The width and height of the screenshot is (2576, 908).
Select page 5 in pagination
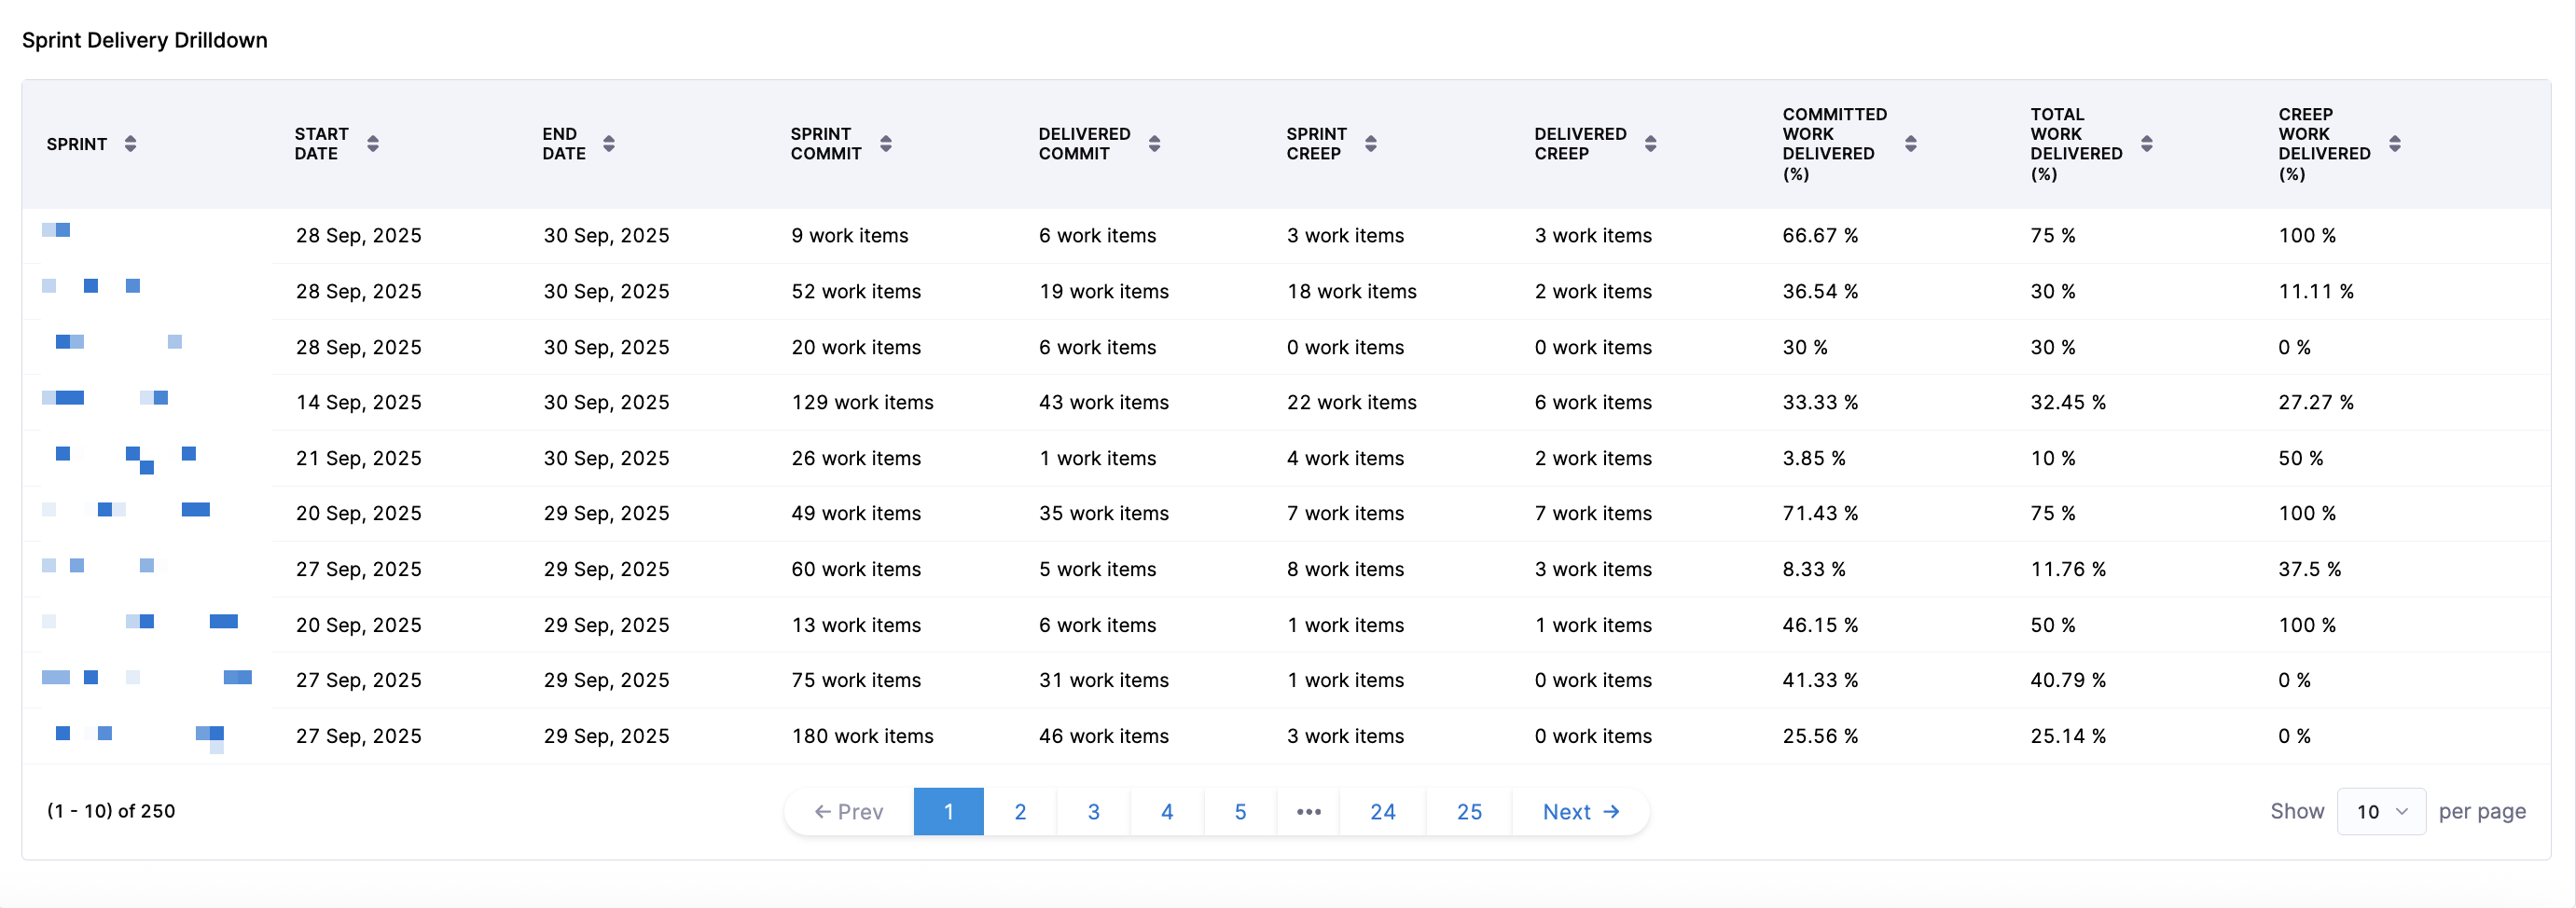(1240, 811)
